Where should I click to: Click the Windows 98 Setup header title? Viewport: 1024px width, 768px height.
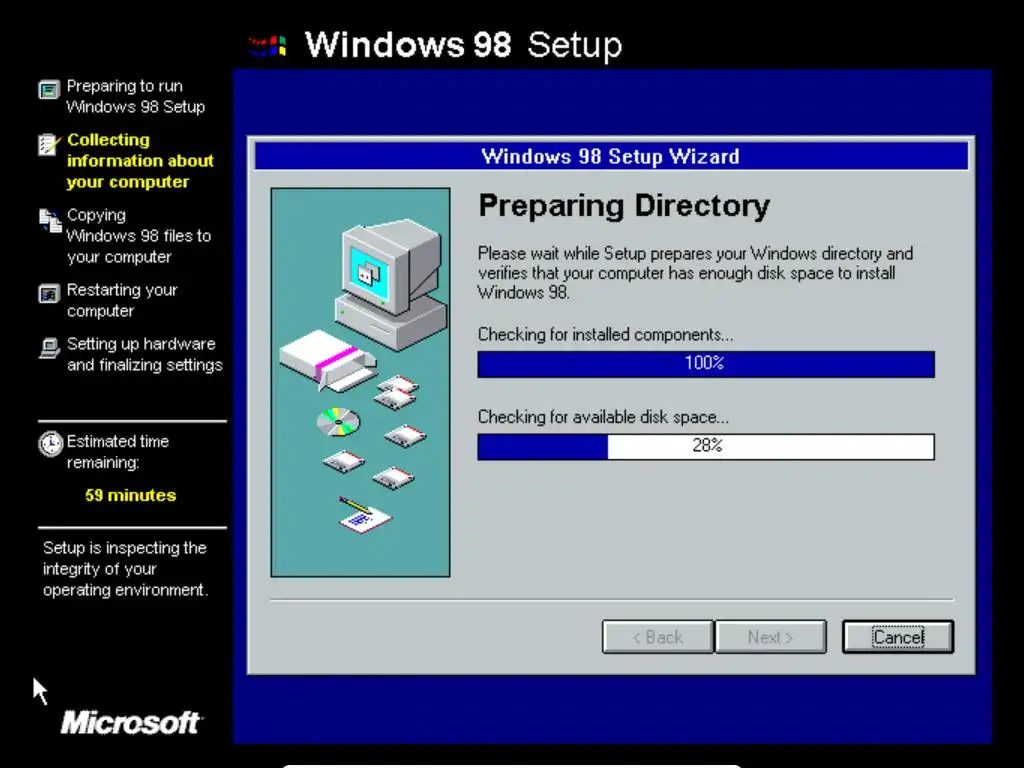464,45
